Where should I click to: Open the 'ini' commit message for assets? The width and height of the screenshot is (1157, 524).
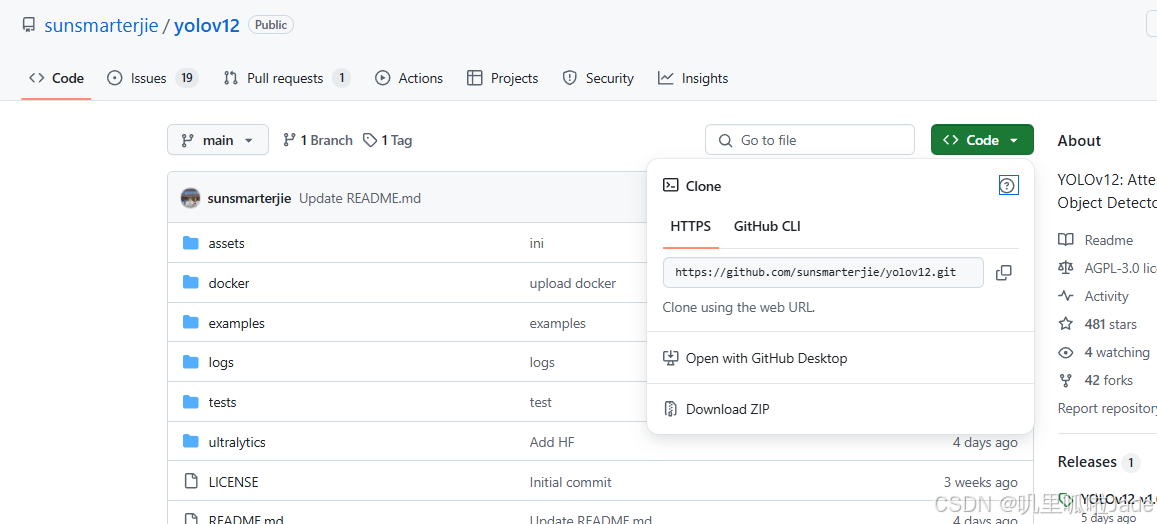(x=536, y=243)
